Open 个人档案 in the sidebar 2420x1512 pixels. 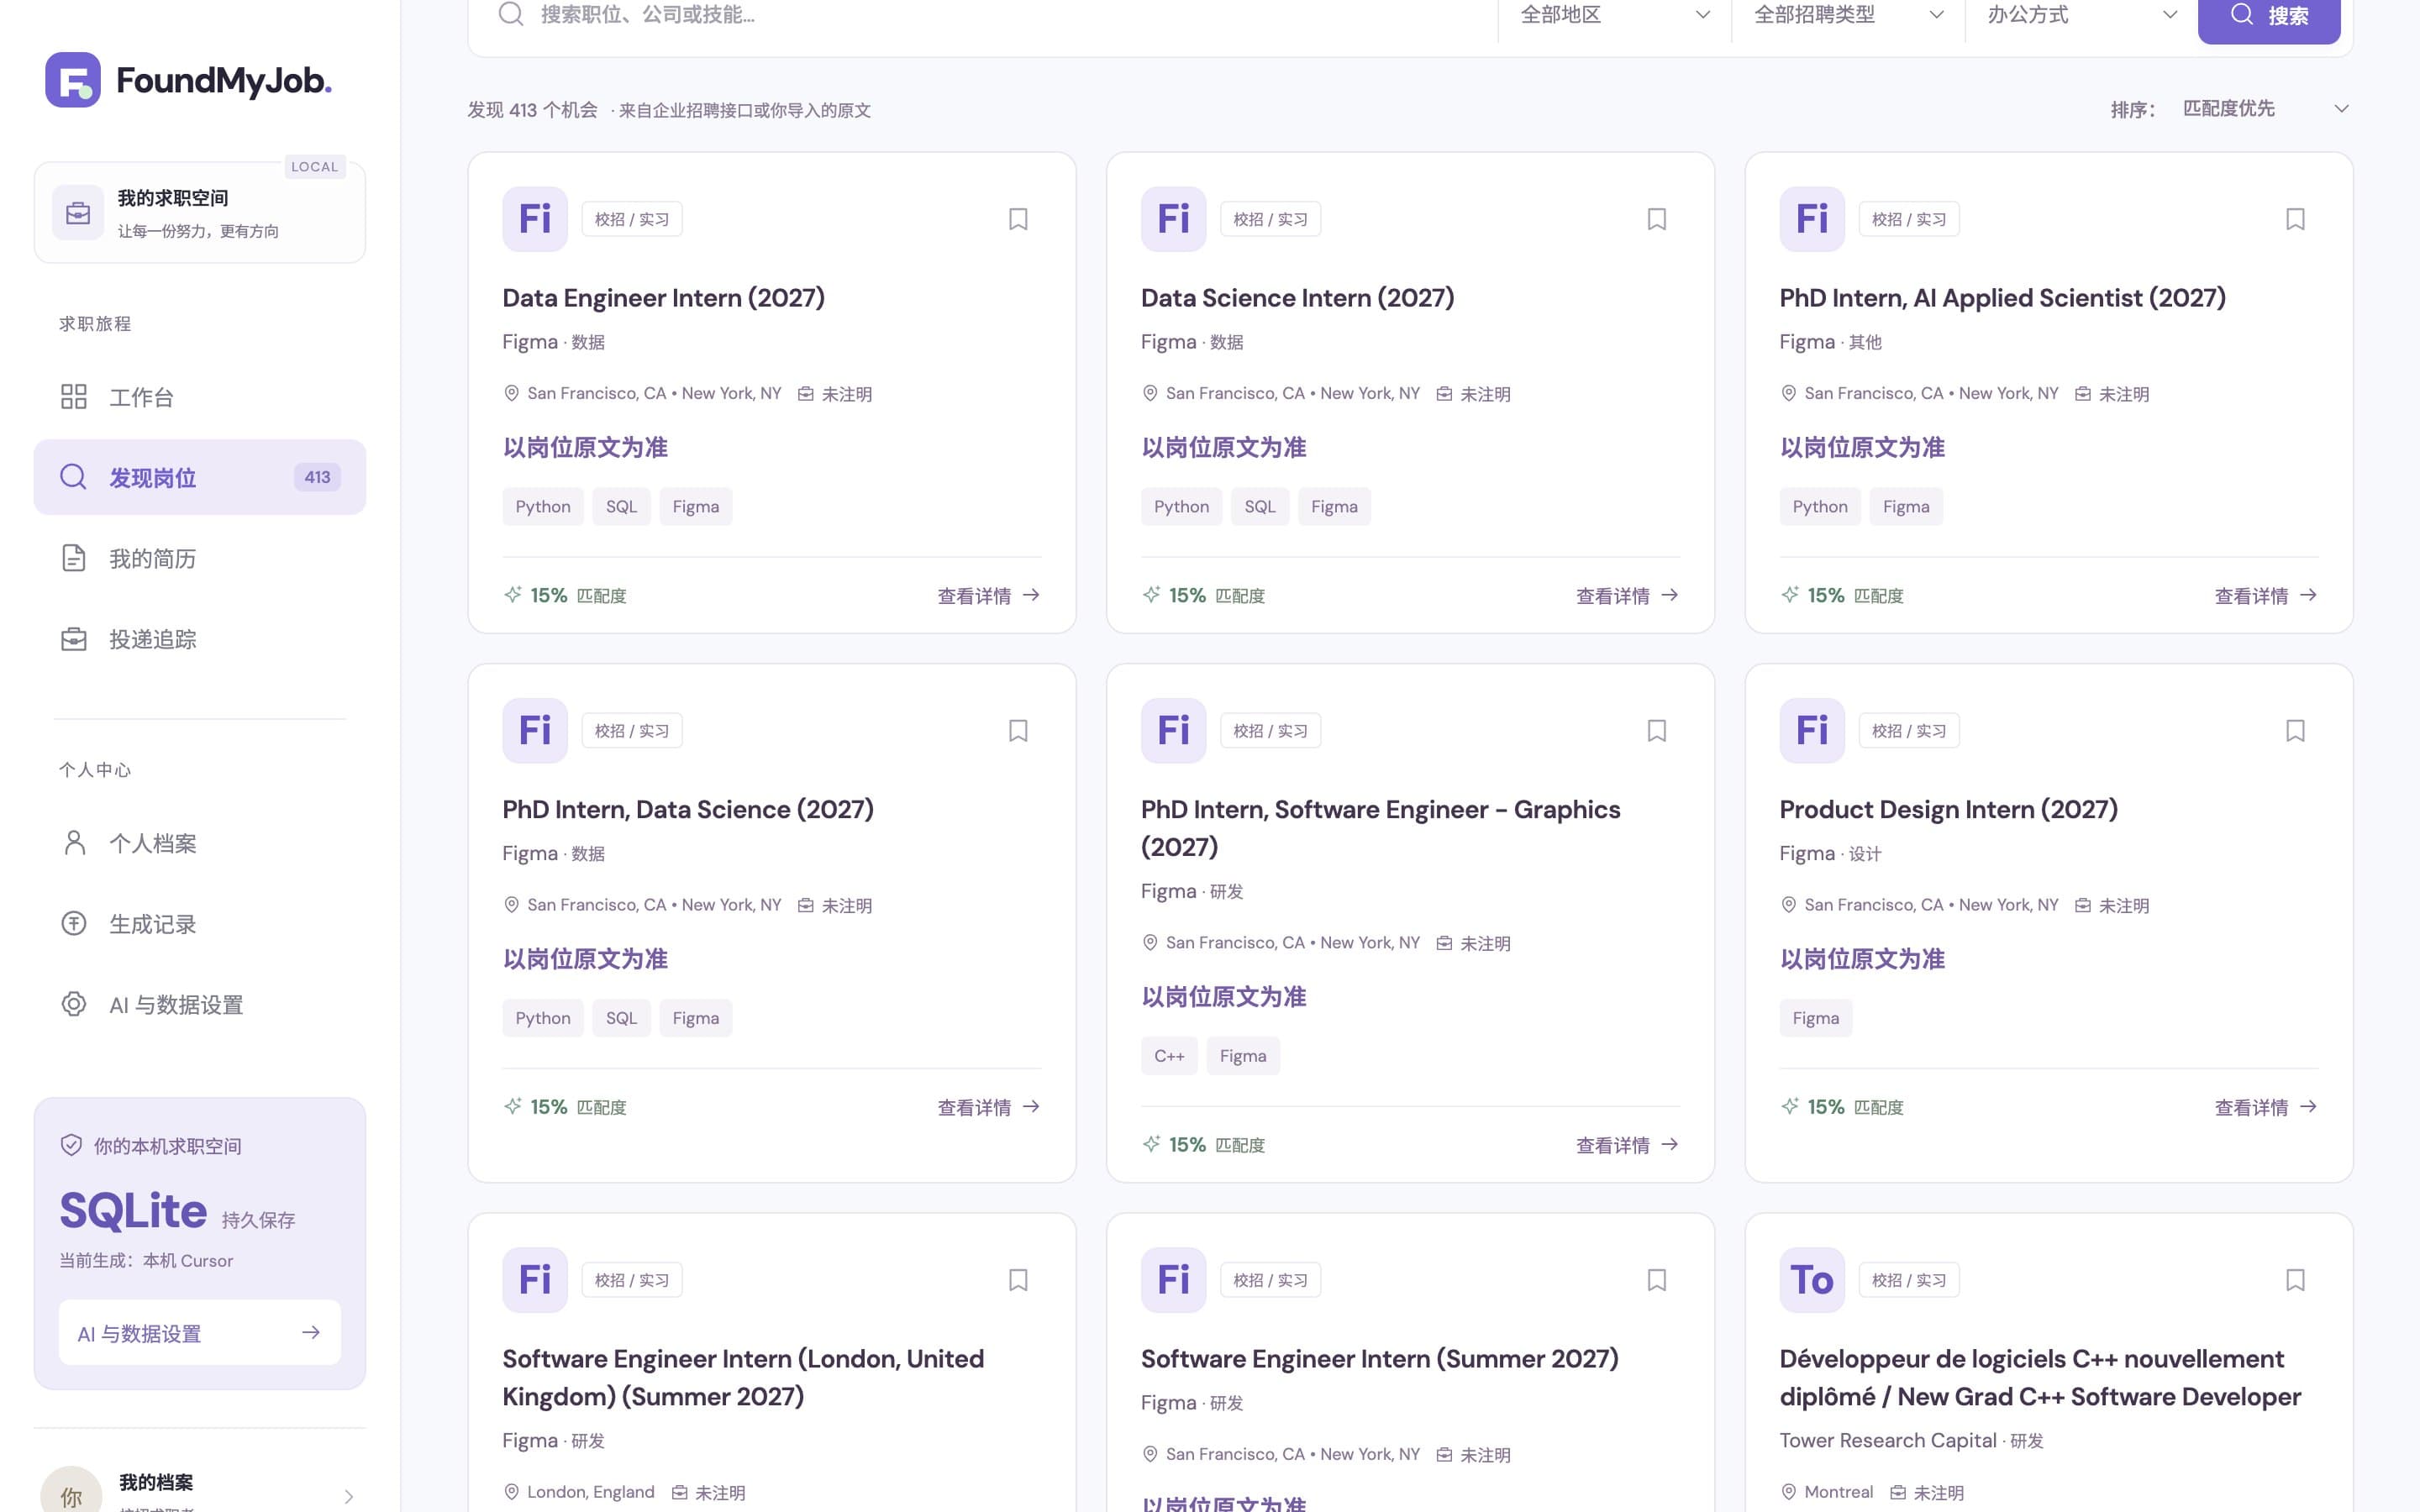[200, 843]
